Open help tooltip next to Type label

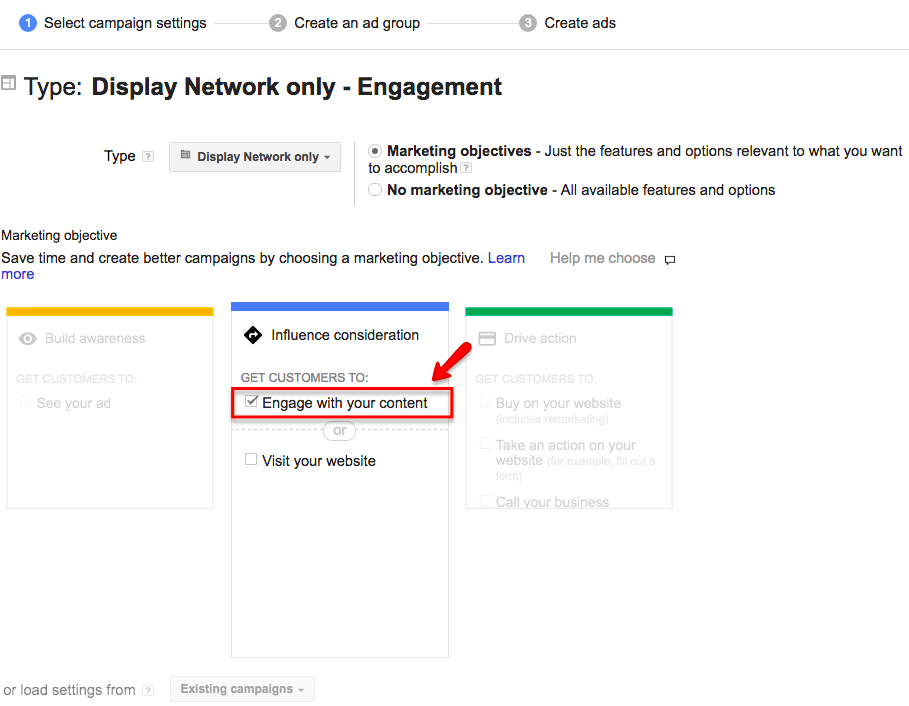(x=148, y=157)
